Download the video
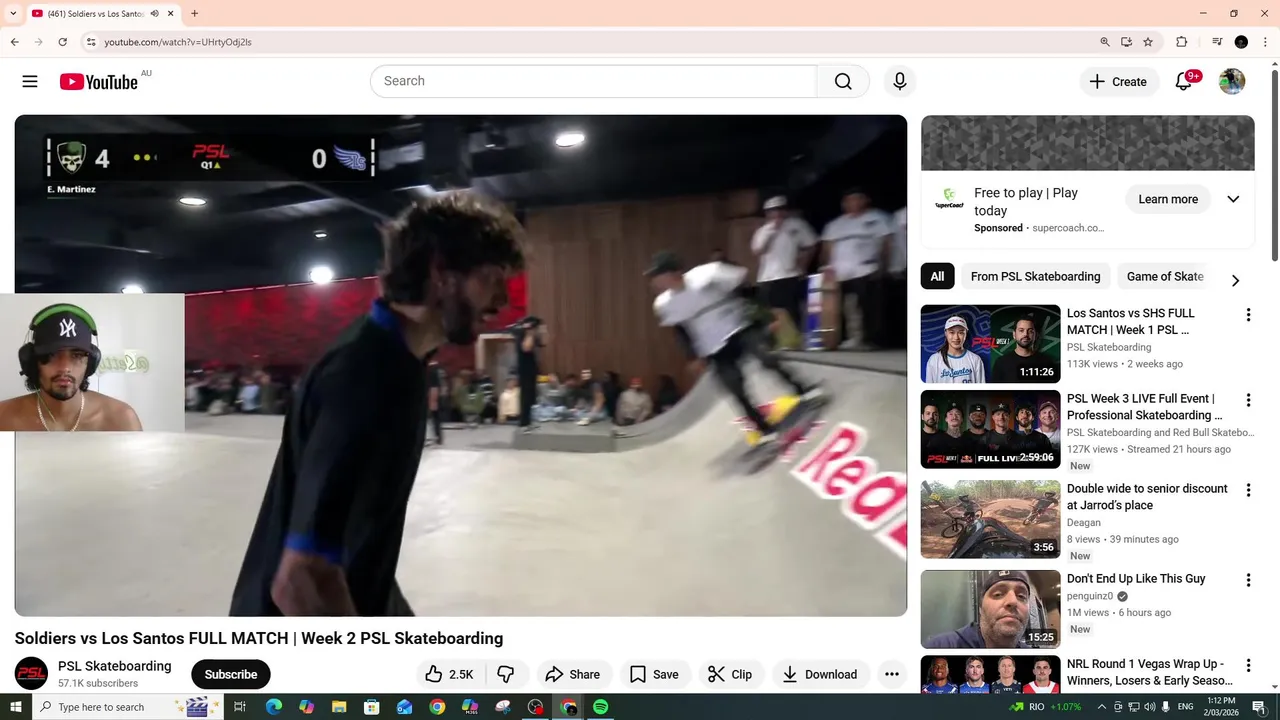 coord(820,674)
